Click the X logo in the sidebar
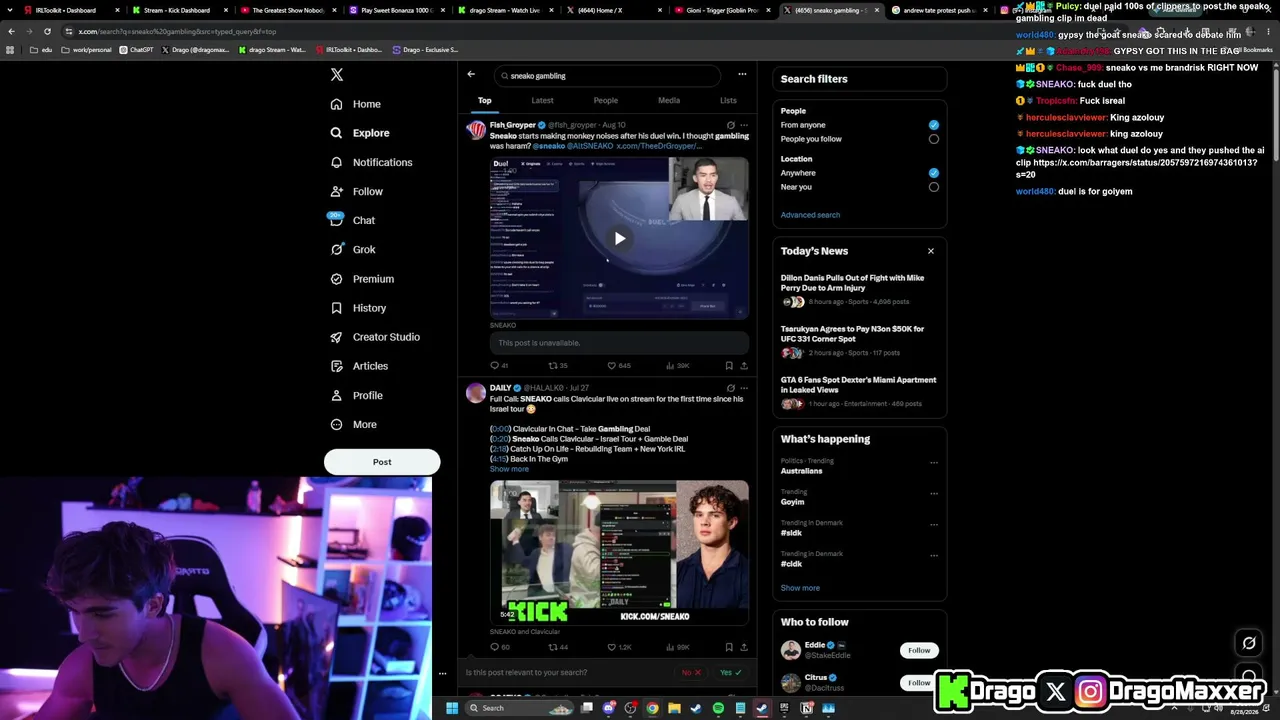1280x720 pixels. (337, 75)
